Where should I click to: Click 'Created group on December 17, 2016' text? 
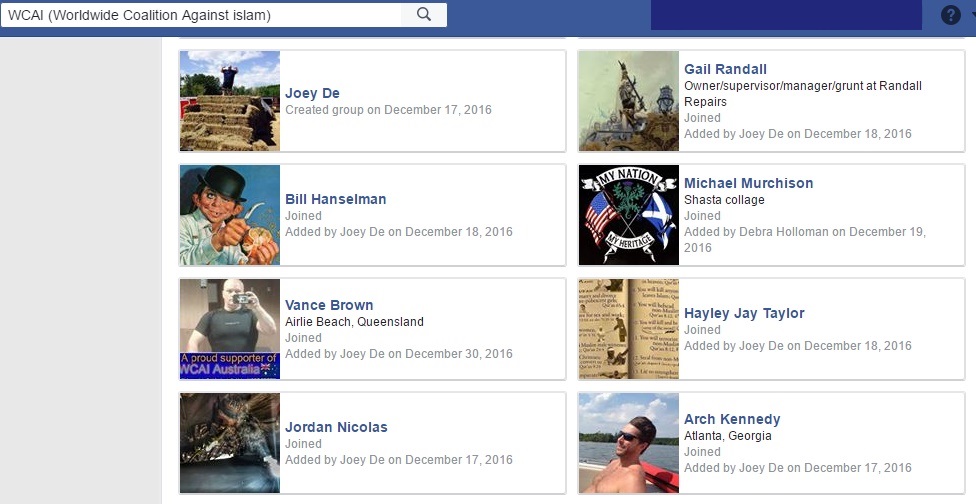click(388, 110)
